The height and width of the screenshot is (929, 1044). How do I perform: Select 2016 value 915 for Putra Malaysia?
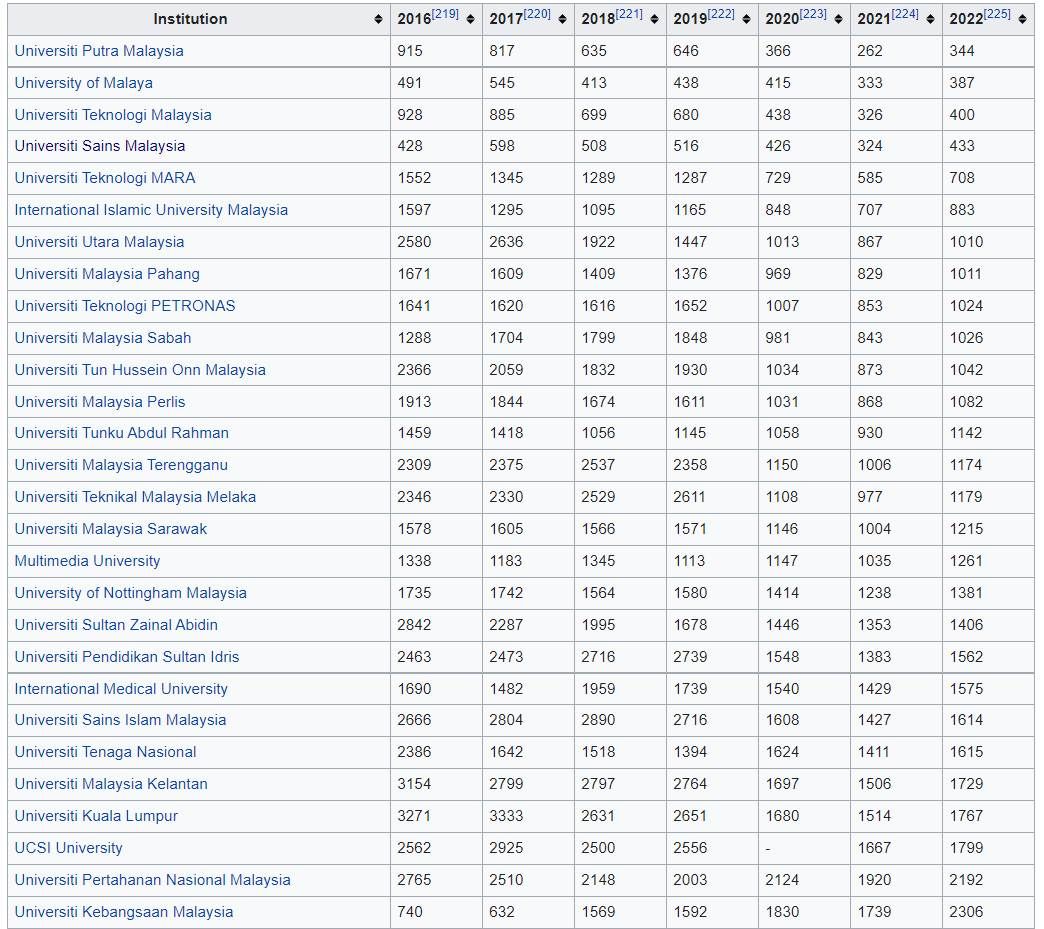pos(409,51)
